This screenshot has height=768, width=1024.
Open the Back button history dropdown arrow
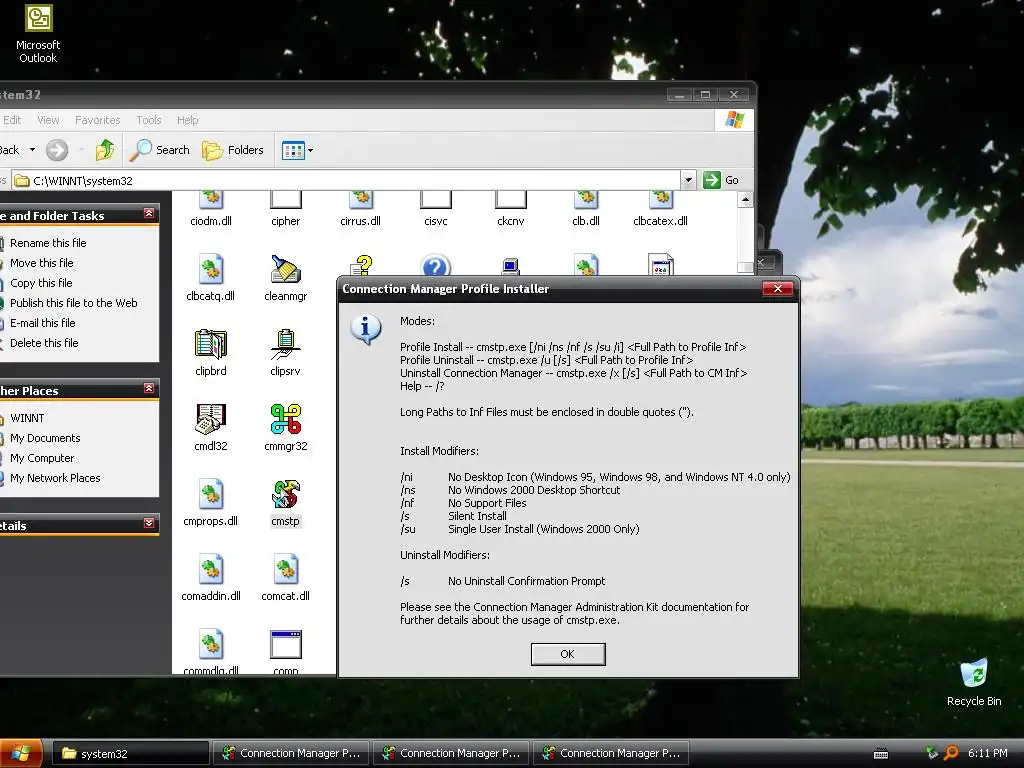click(x=32, y=150)
